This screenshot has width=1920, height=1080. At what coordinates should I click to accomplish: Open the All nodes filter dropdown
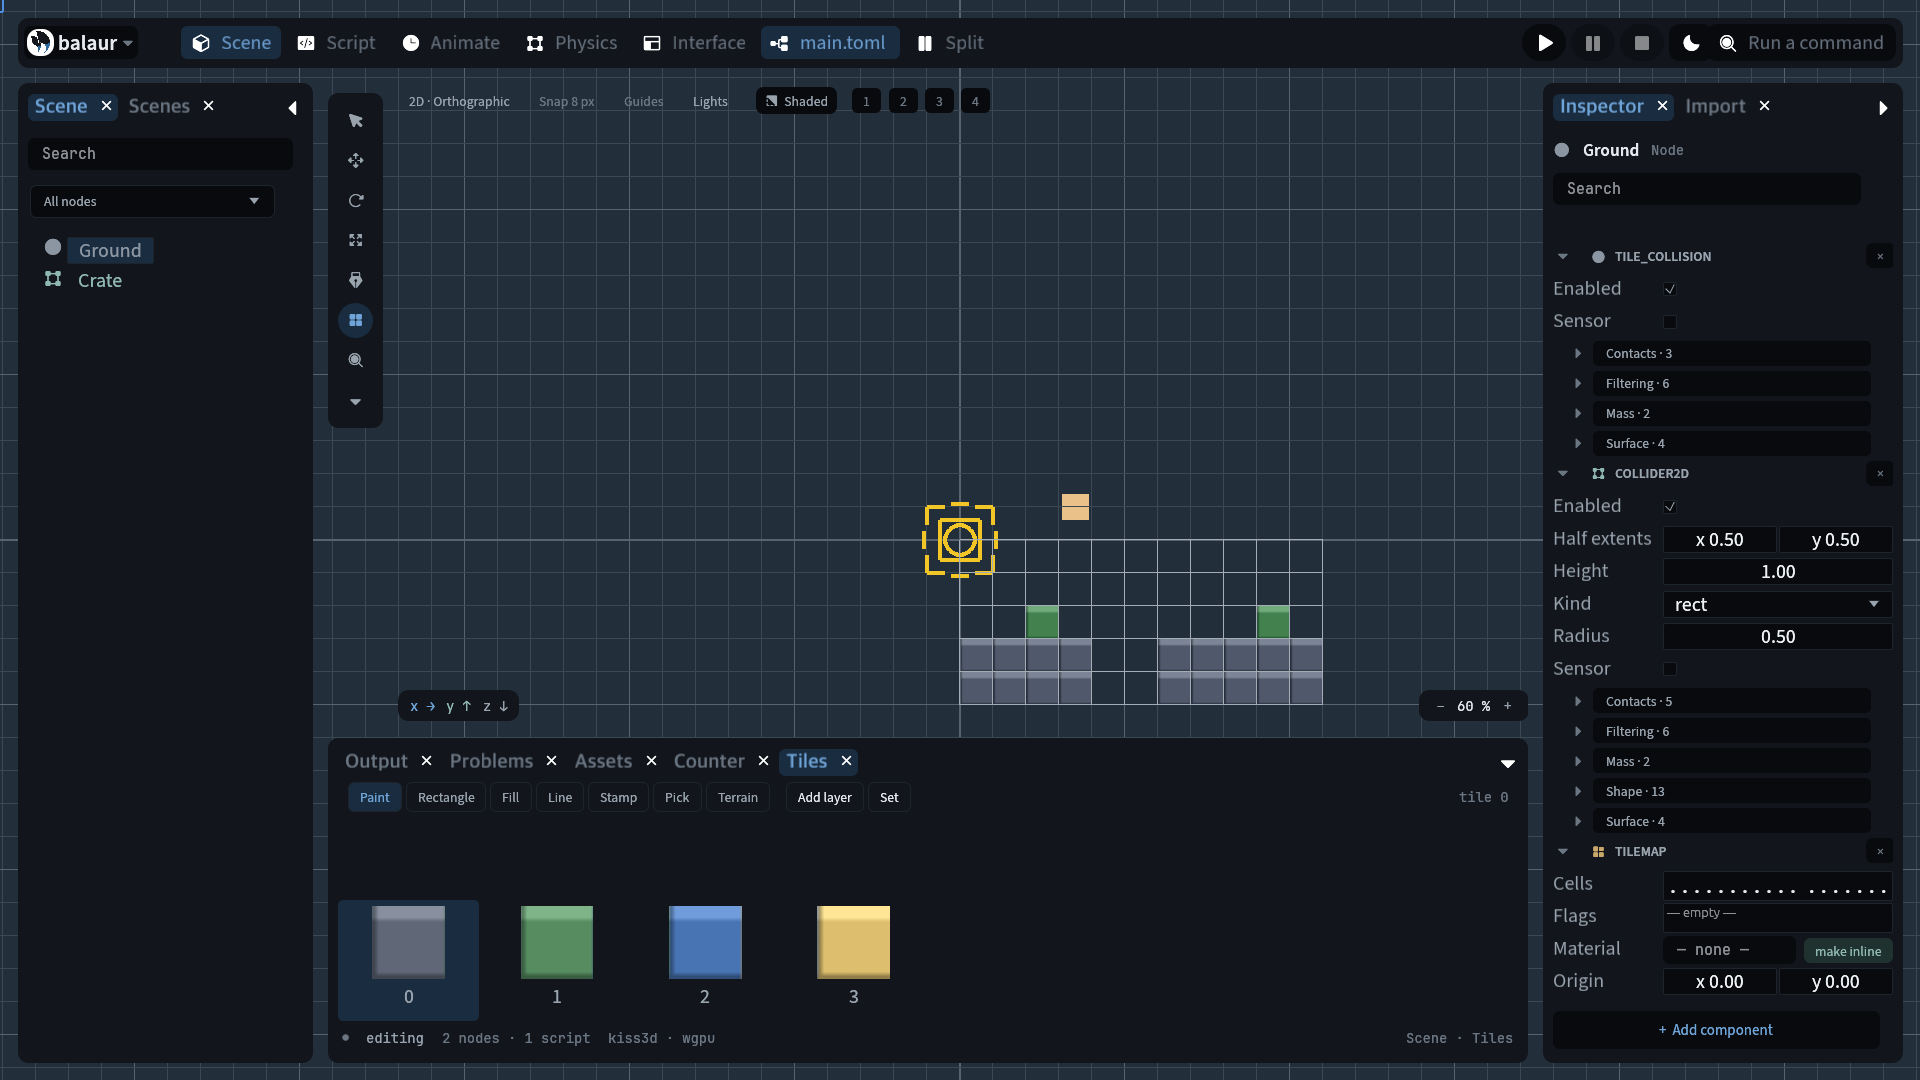(x=152, y=201)
